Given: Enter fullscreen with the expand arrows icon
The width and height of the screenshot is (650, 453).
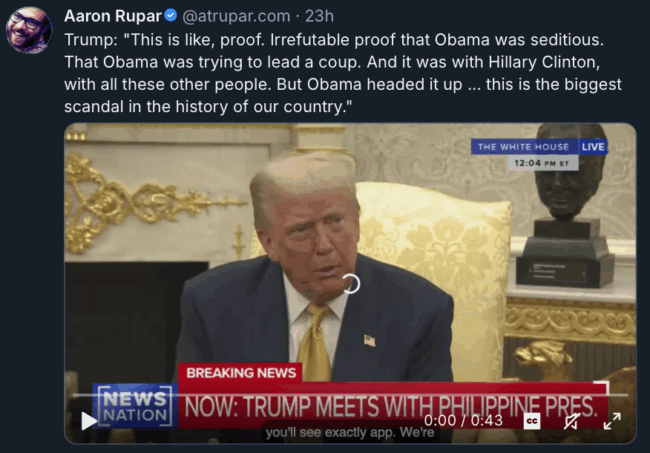Looking at the screenshot, I should (612, 421).
